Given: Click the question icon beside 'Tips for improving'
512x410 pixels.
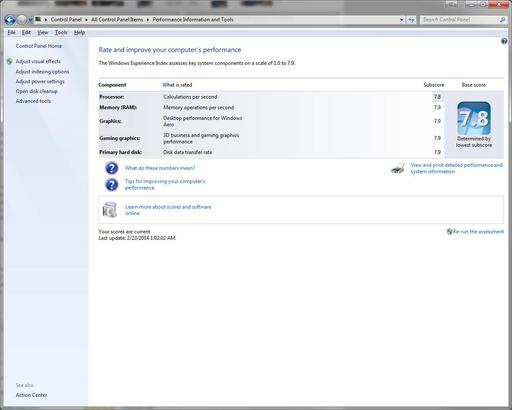Looking at the screenshot, I should [112, 184].
